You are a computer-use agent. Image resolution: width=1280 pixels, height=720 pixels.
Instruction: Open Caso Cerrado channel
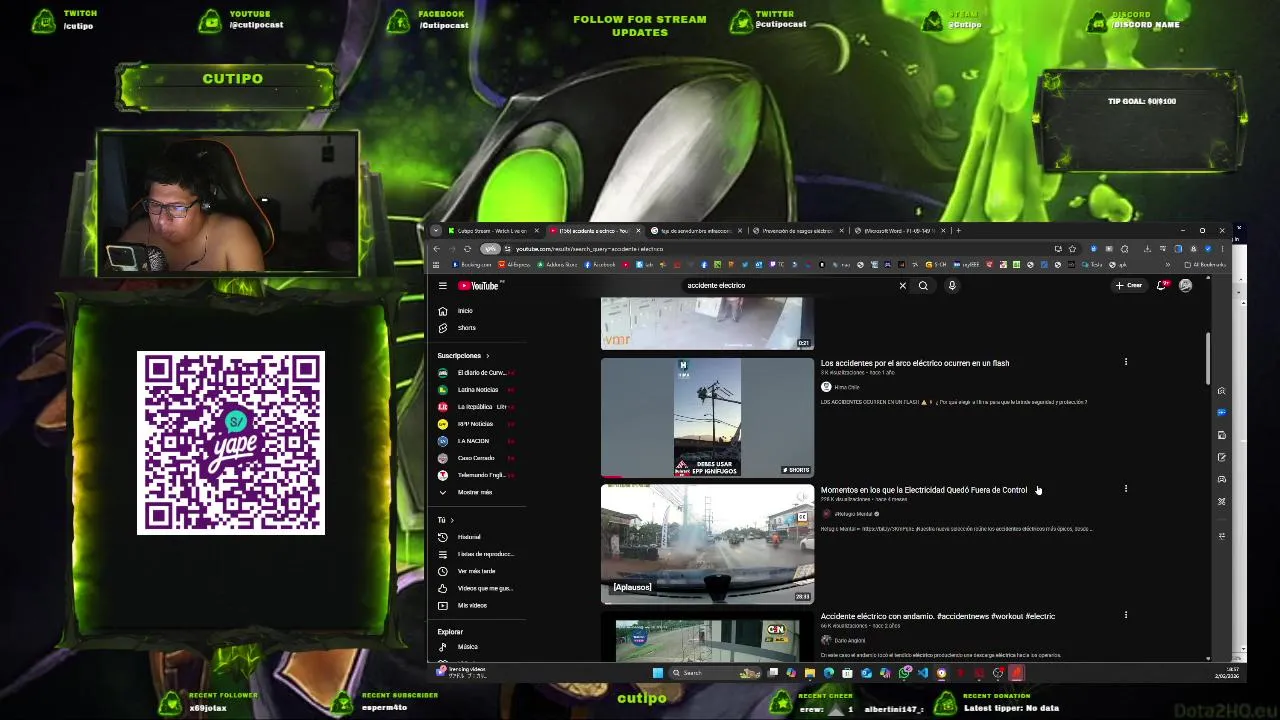pos(476,458)
